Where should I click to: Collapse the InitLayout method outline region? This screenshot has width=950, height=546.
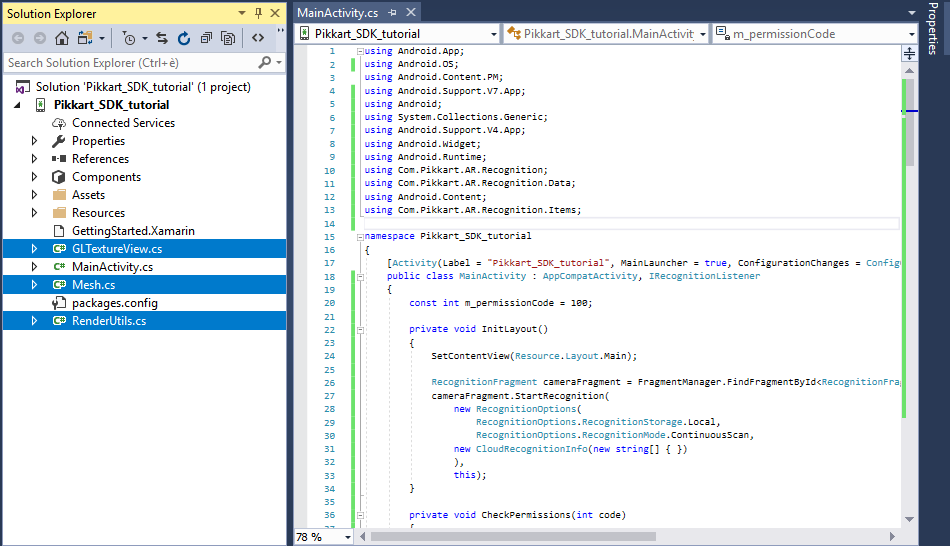(360, 330)
